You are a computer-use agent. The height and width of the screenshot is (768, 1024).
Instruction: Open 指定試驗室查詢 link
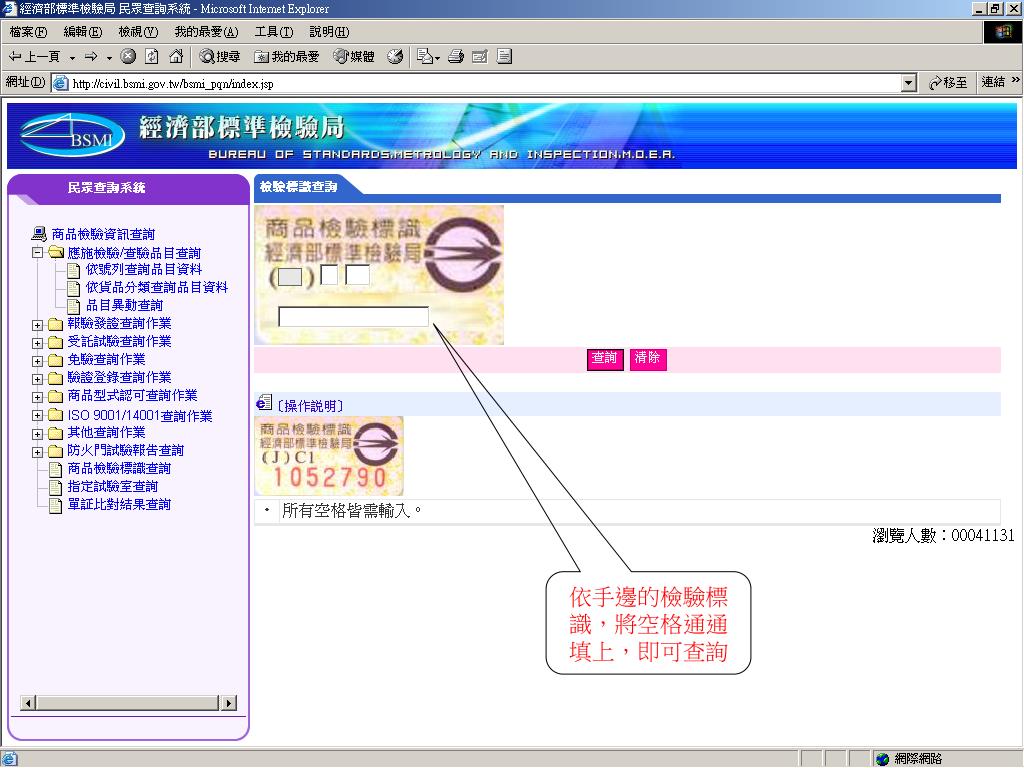112,487
